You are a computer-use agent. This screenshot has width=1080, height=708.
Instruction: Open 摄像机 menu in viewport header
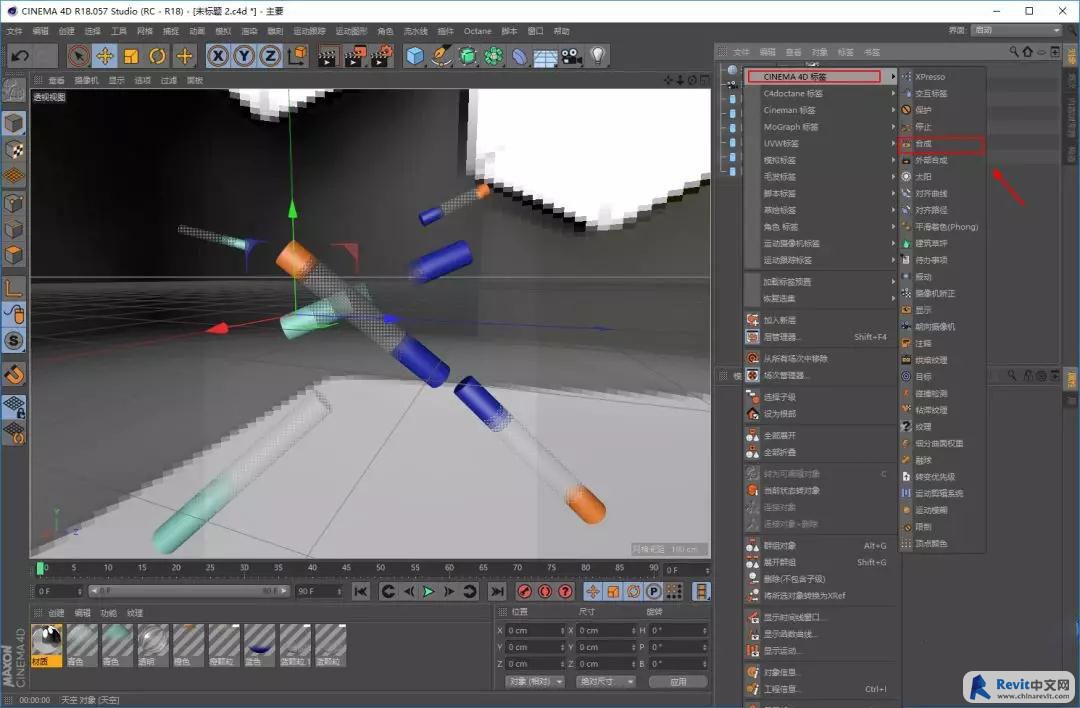pos(86,81)
